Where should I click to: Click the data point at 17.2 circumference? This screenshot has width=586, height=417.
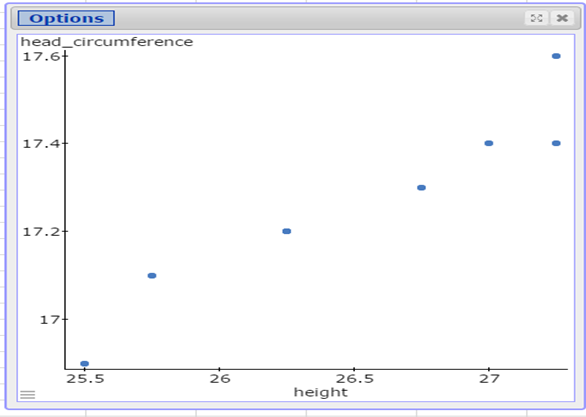[287, 231]
